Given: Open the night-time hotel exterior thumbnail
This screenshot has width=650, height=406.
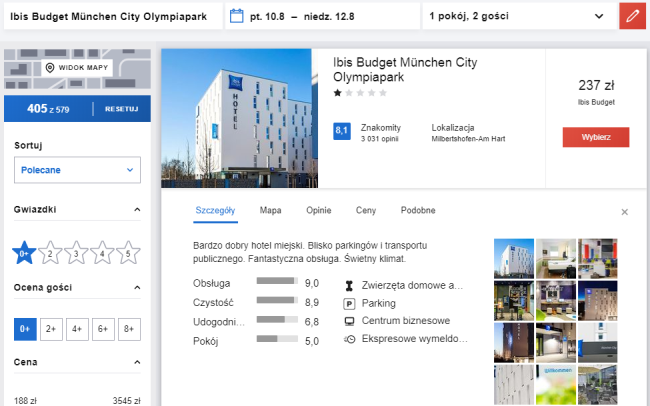Looking at the screenshot, I should 598,301.
